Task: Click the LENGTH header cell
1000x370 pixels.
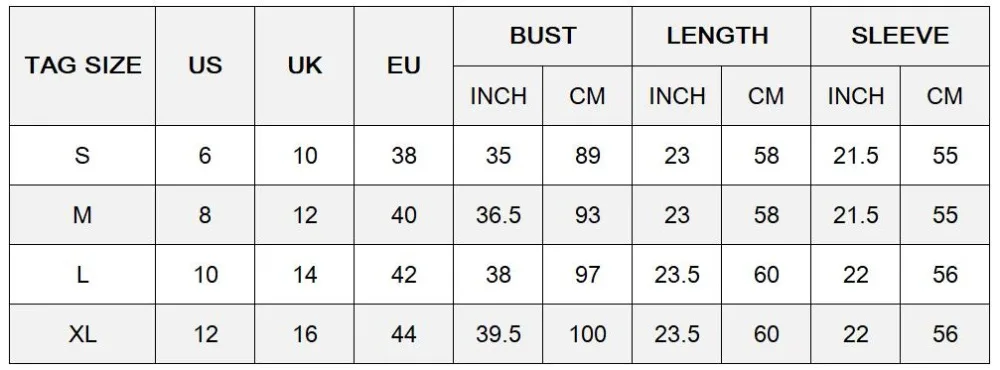Action: [x=721, y=36]
